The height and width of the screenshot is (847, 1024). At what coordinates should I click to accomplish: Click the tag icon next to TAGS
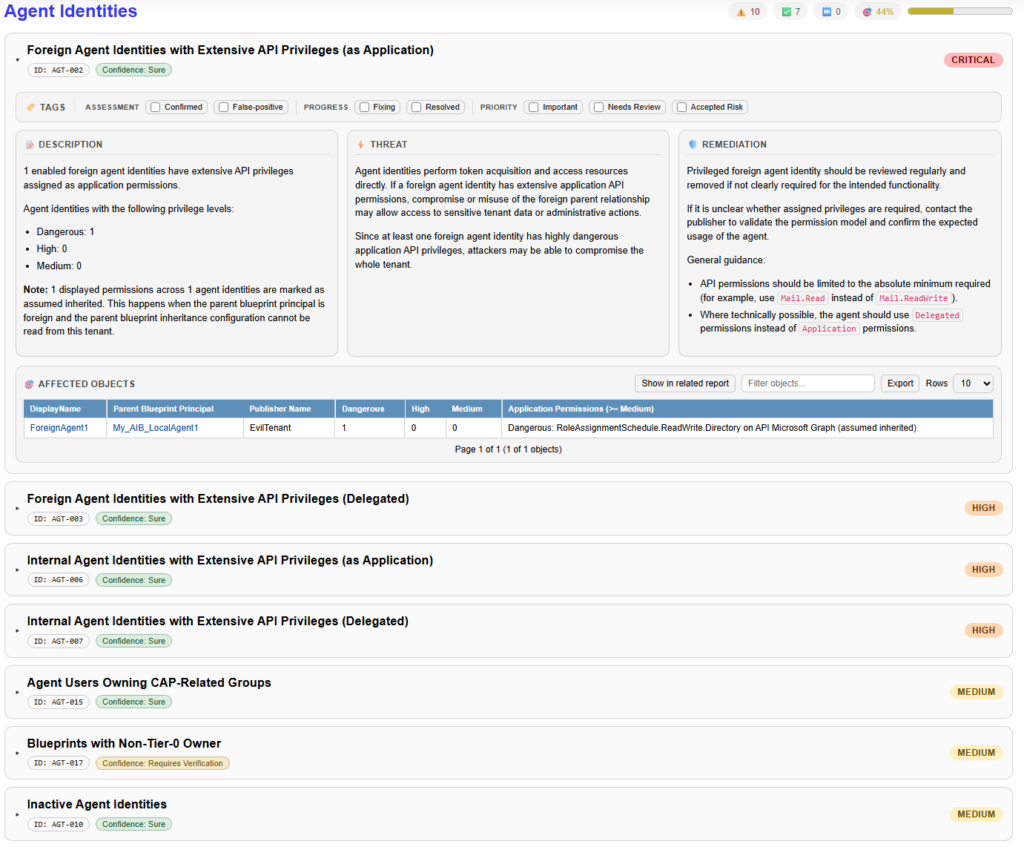(30, 107)
